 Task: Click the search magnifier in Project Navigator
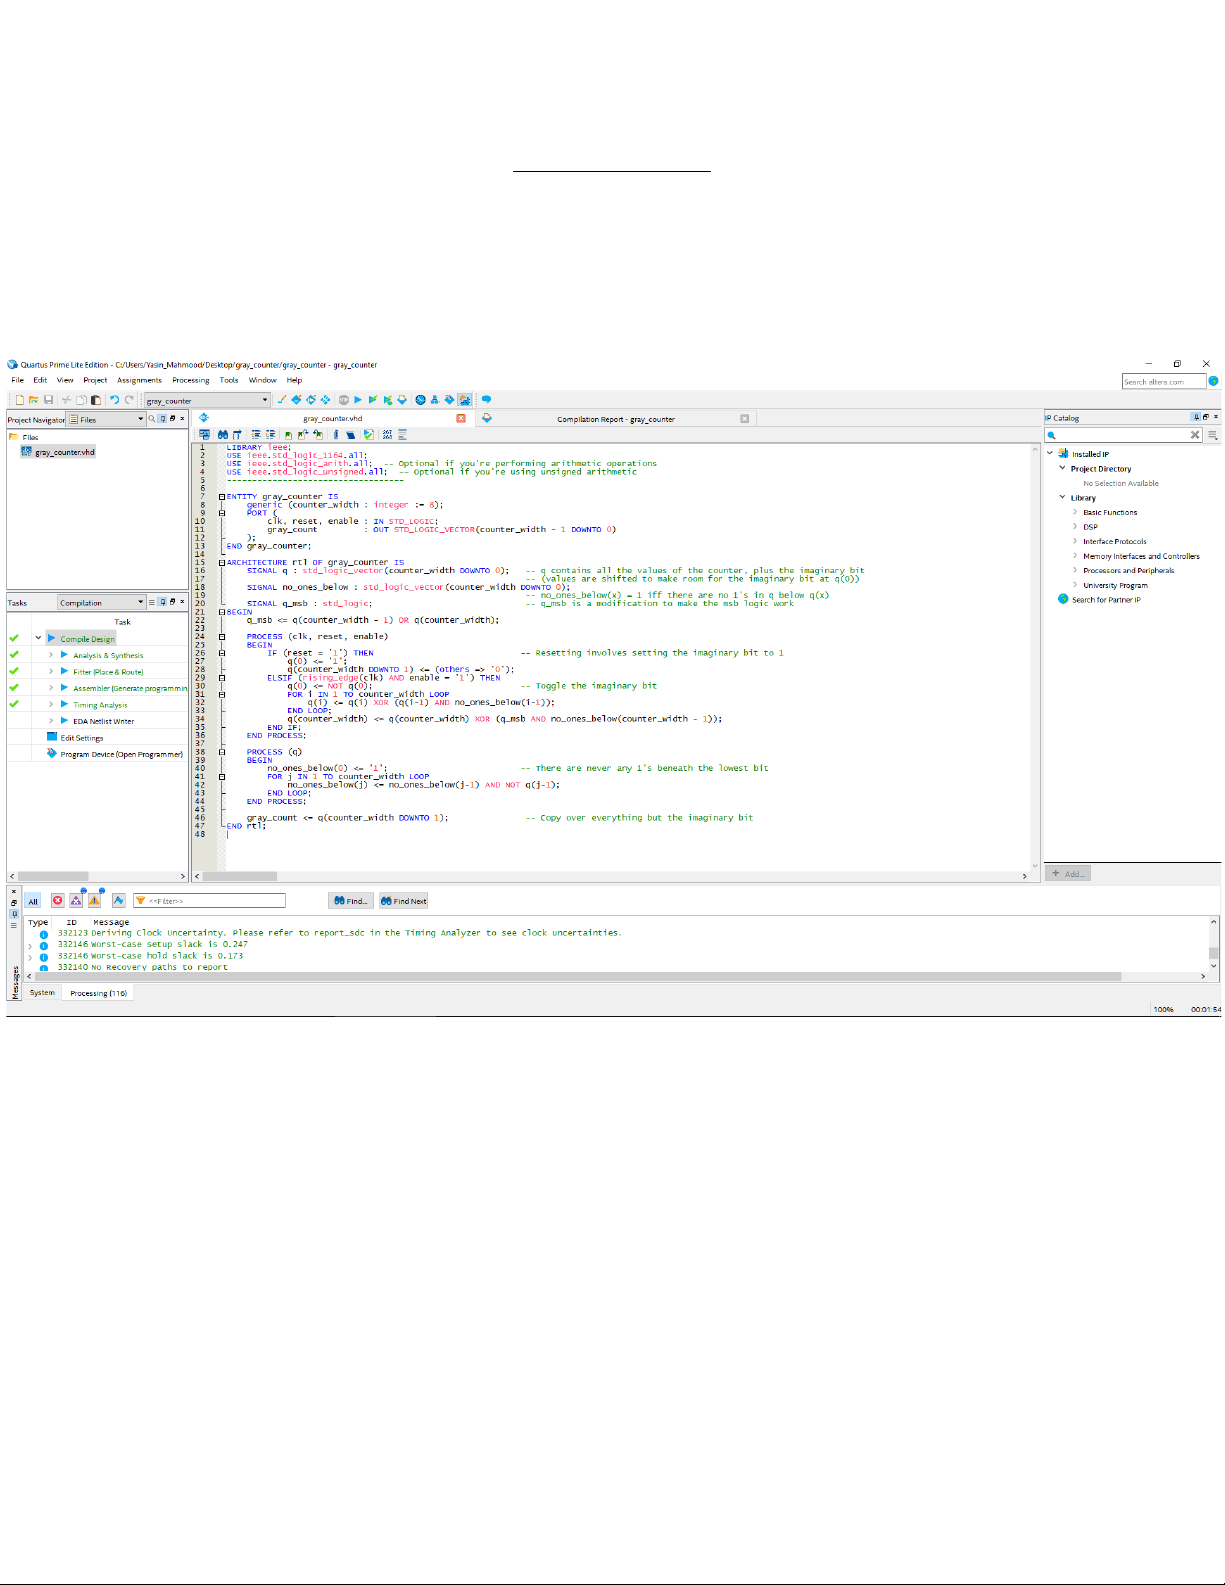coord(151,419)
